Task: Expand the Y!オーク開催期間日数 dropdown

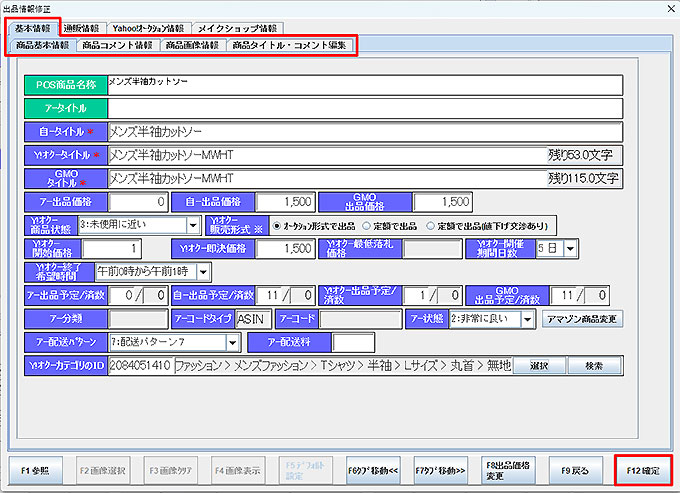Action: tap(571, 247)
